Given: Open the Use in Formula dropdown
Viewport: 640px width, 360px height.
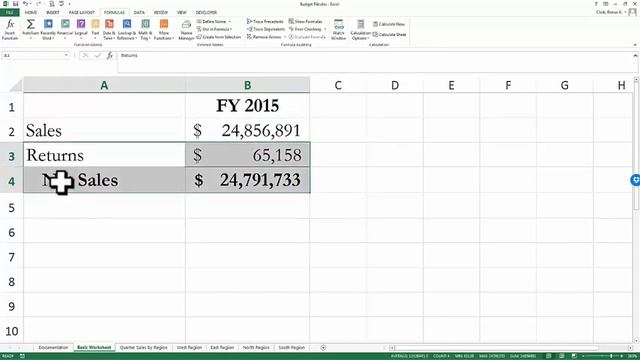Looking at the screenshot, I should click(x=214, y=29).
